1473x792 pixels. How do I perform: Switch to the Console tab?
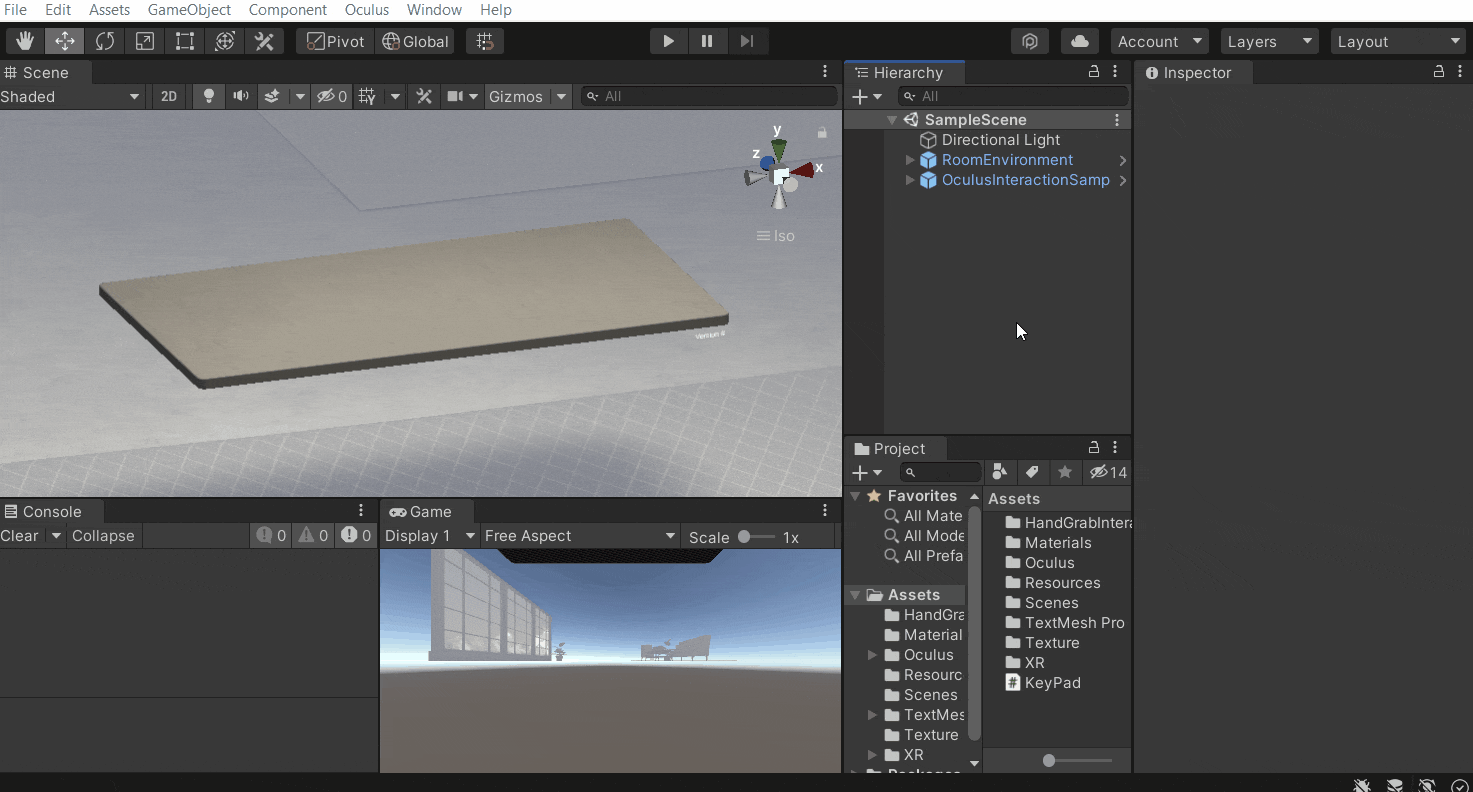click(x=43, y=511)
